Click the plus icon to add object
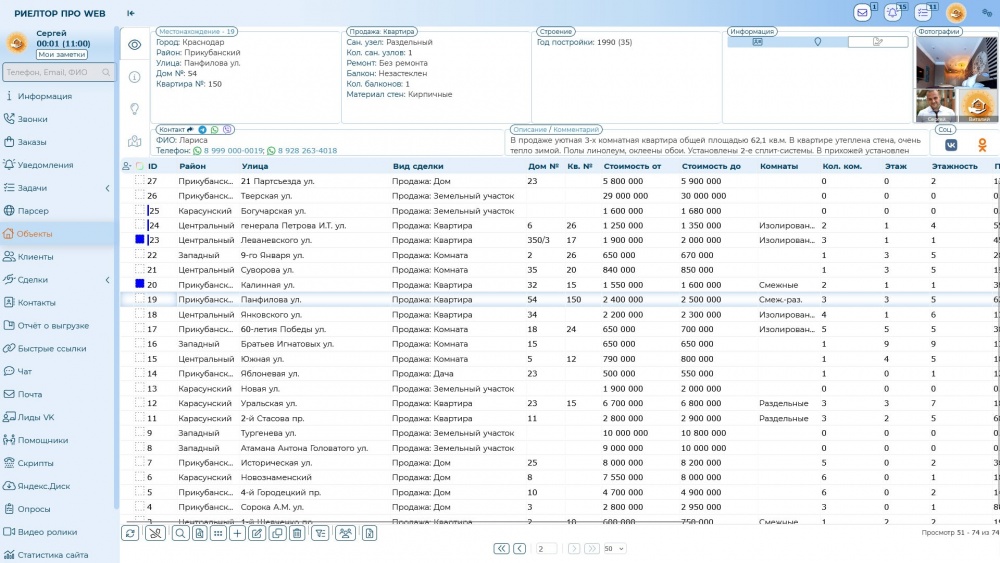The height and width of the screenshot is (563, 1000). coord(237,534)
